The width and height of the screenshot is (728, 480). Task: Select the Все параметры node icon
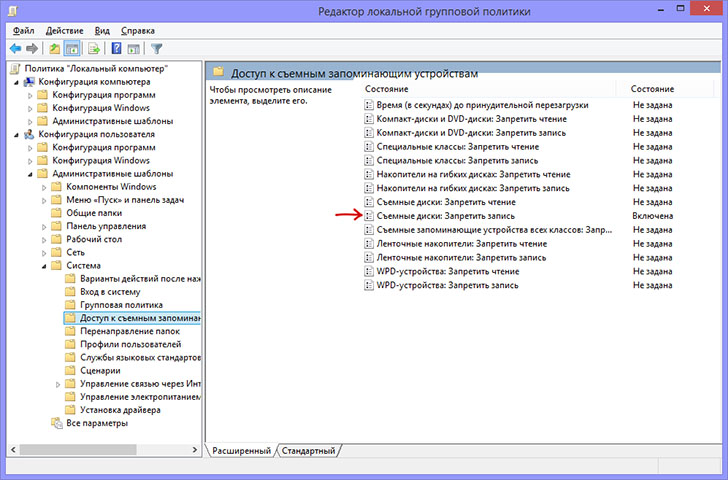(x=56, y=423)
